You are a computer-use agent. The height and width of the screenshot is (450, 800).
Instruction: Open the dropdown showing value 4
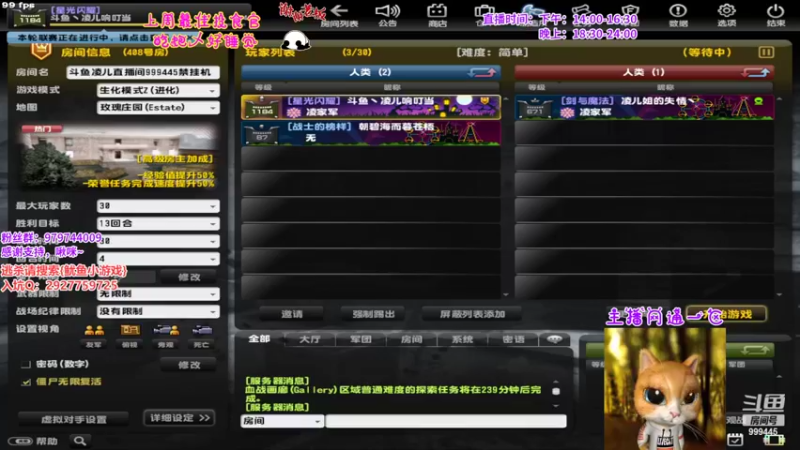click(158, 259)
